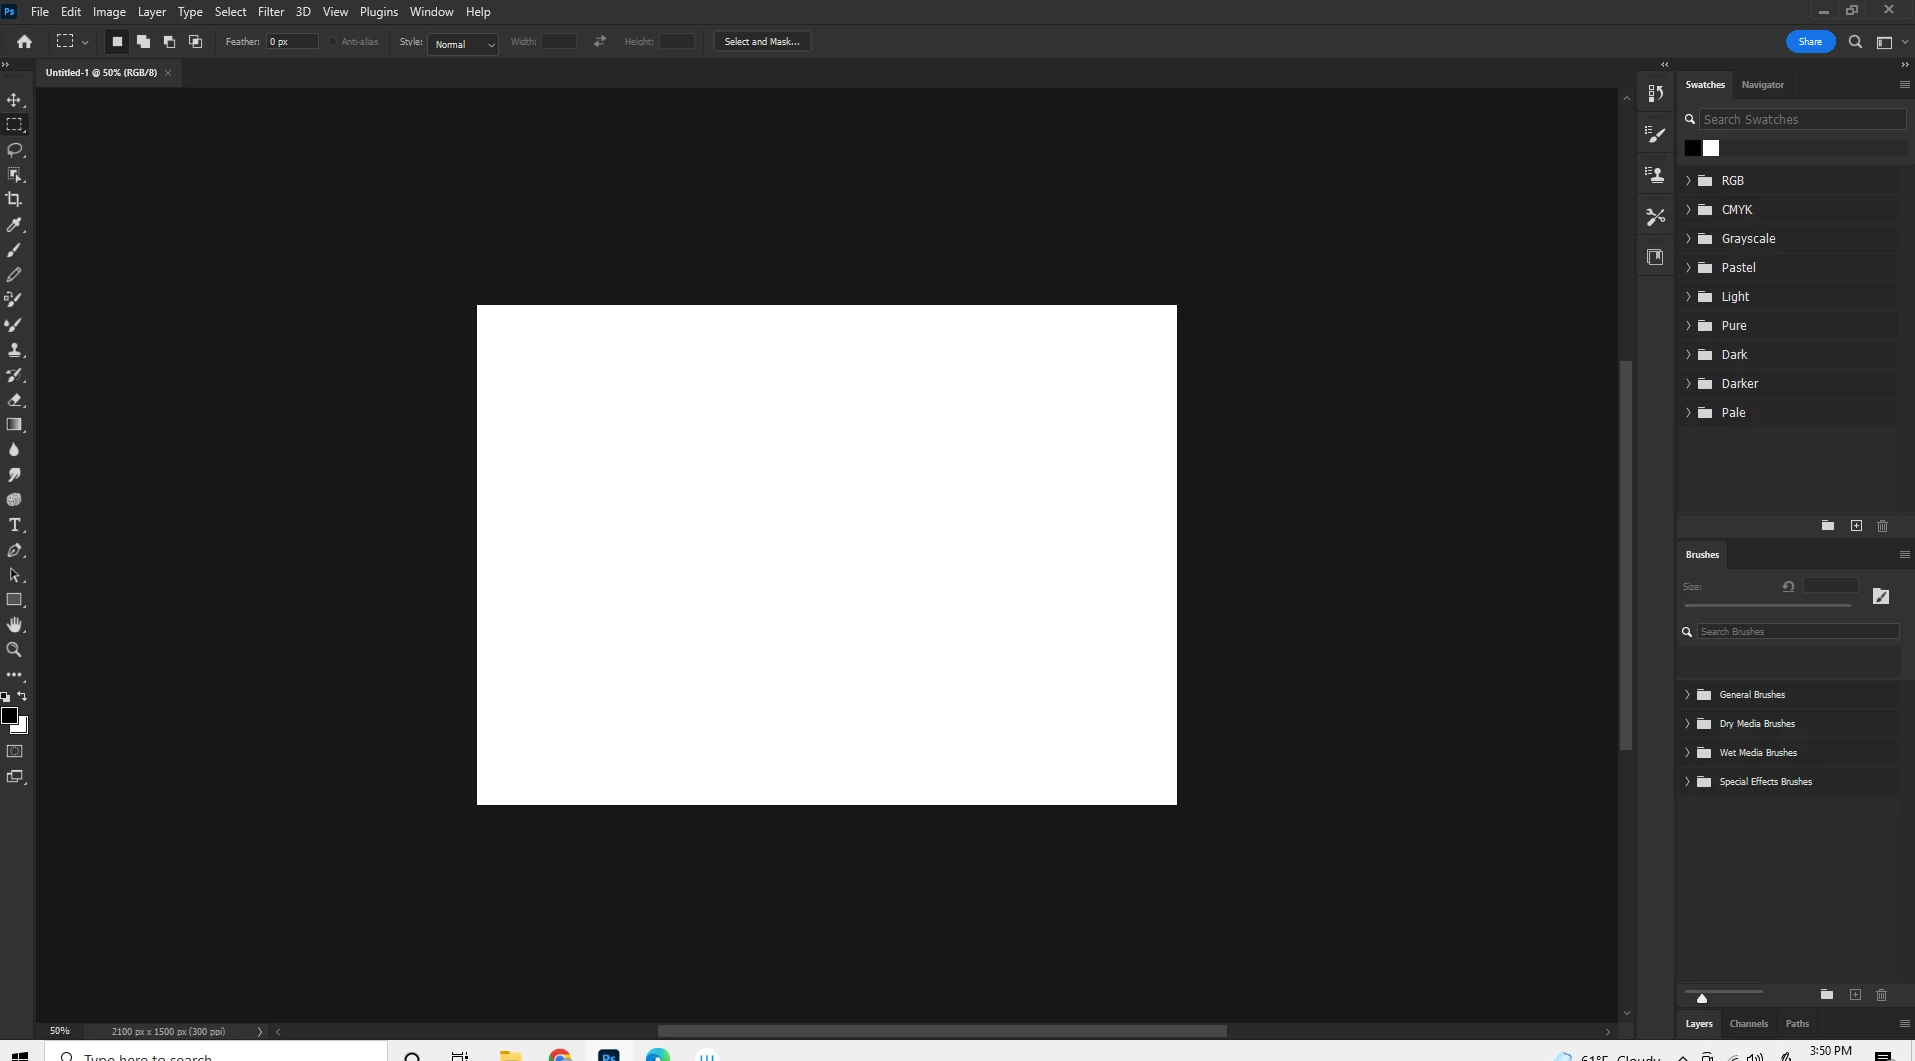Image resolution: width=1915 pixels, height=1061 pixels.
Task: Open the Search magnifier in top right
Action: 1855,42
